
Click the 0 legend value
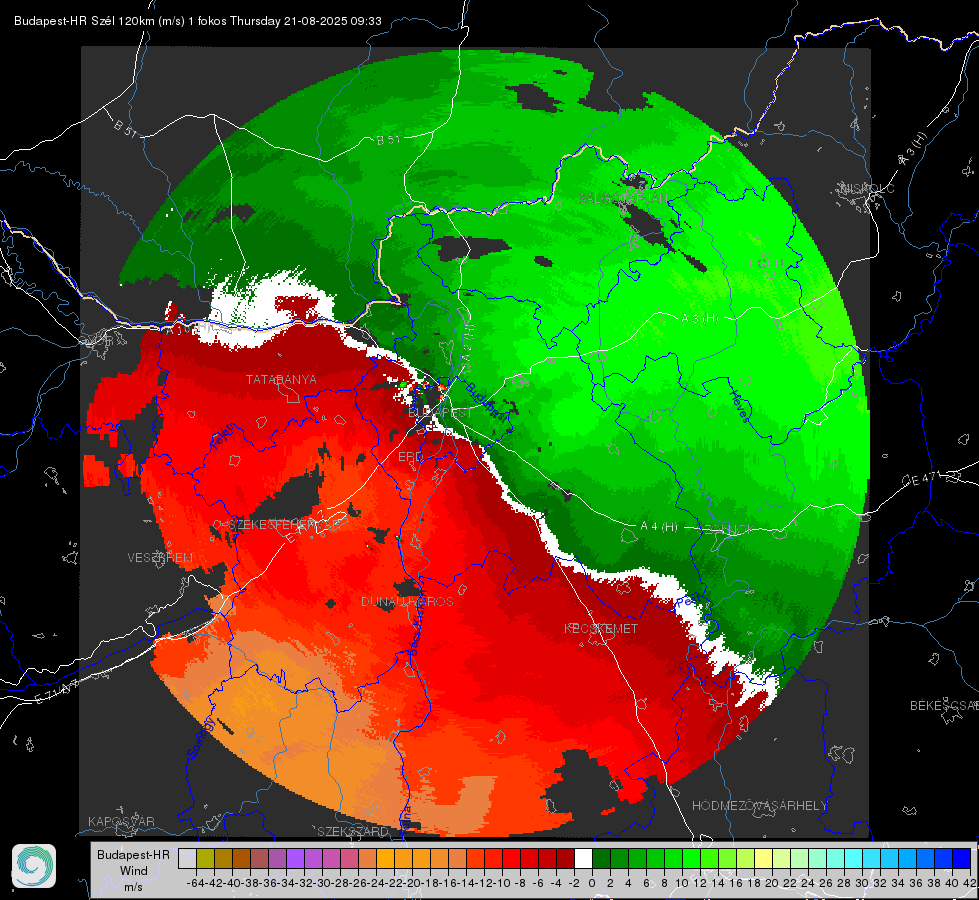tap(592, 883)
